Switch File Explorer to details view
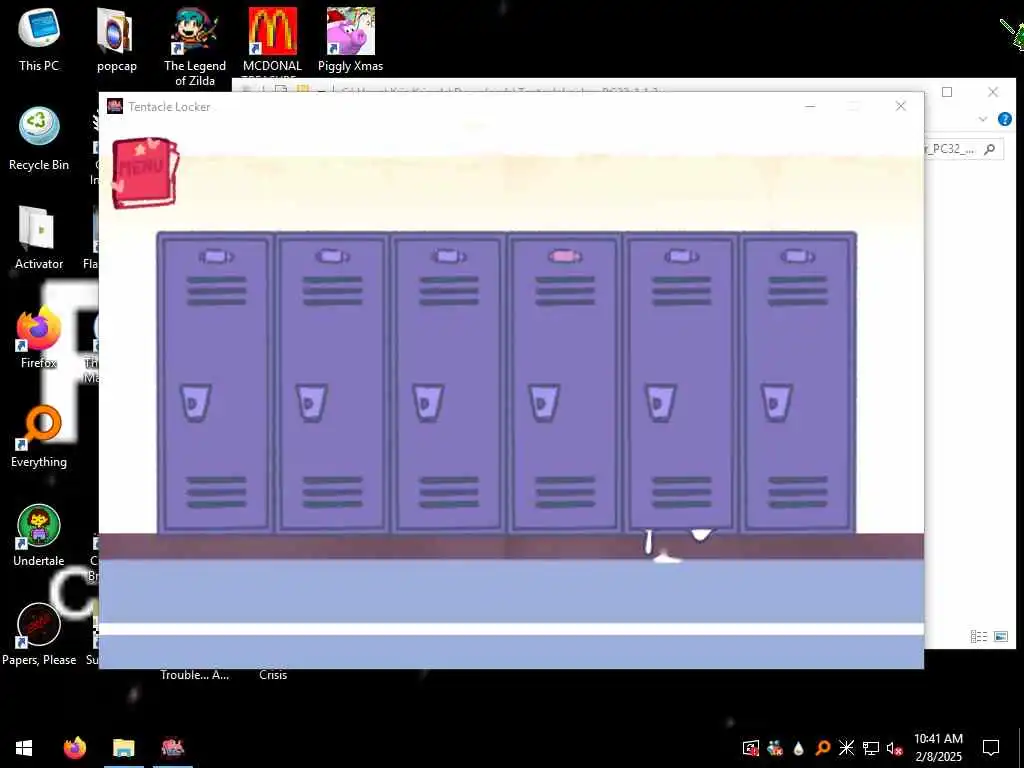This screenshot has height=768, width=1024. (x=978, y=636)
